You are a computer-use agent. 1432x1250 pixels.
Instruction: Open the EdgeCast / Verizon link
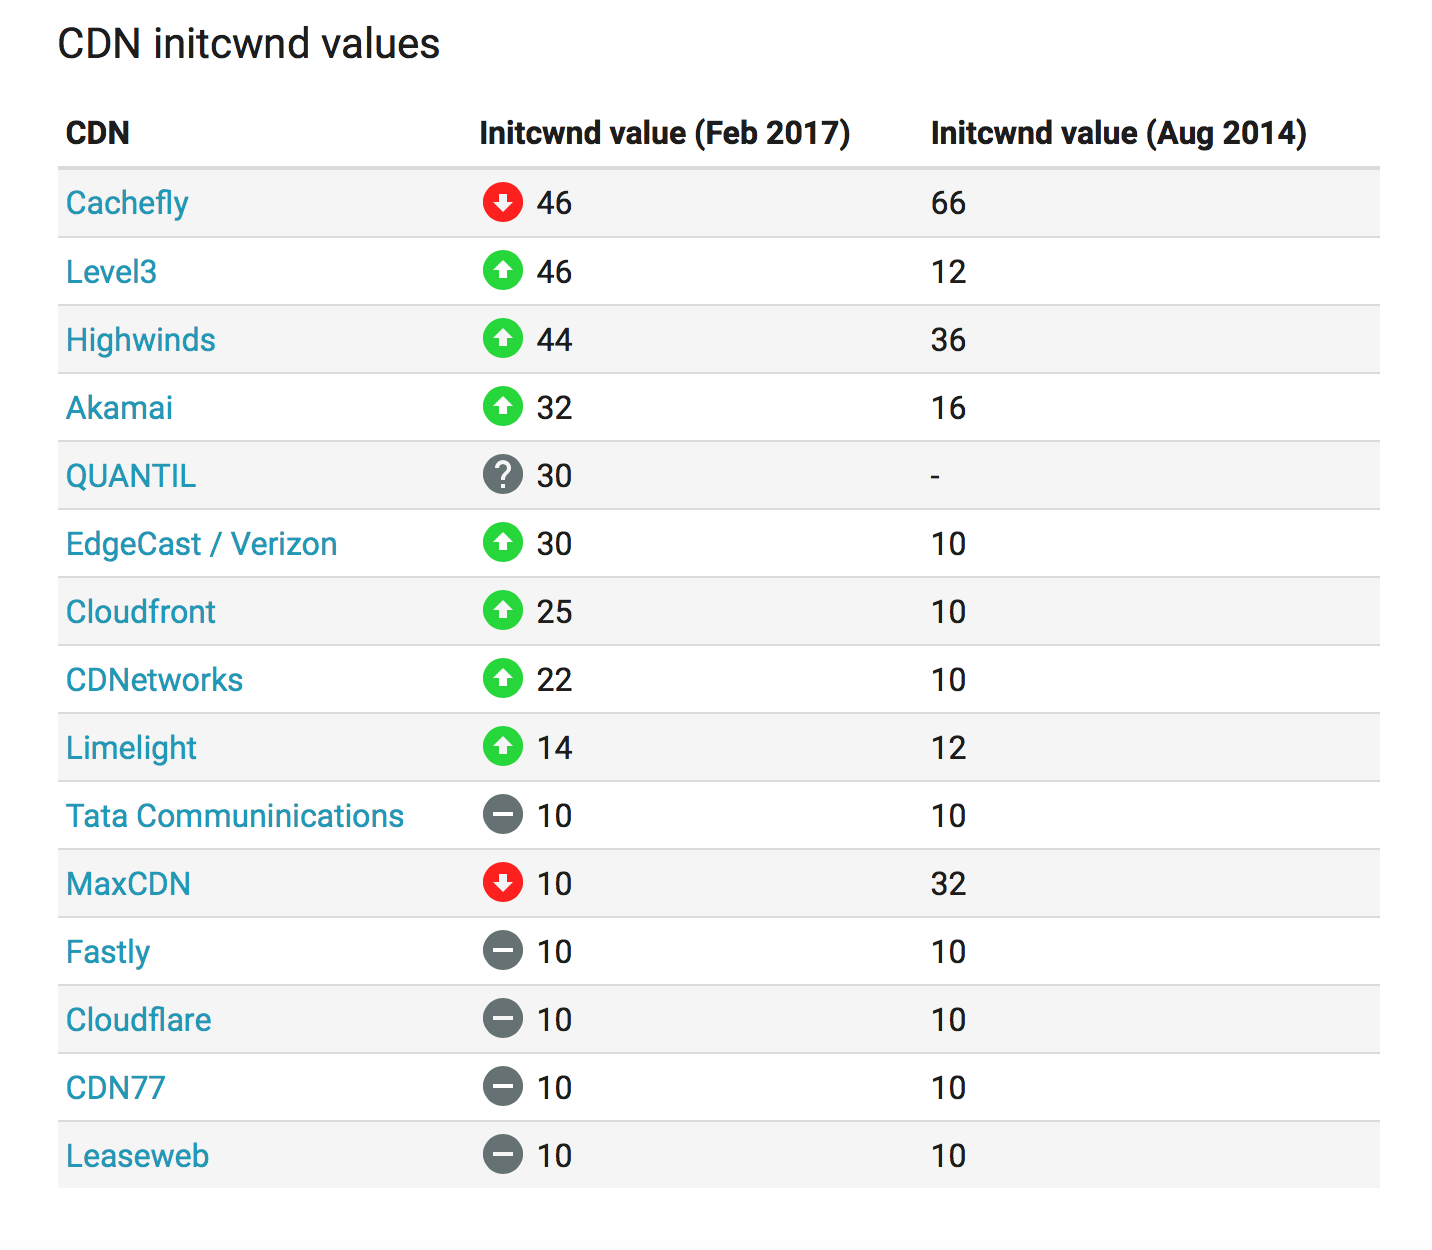pyautogui.click(x=202, y=544)
